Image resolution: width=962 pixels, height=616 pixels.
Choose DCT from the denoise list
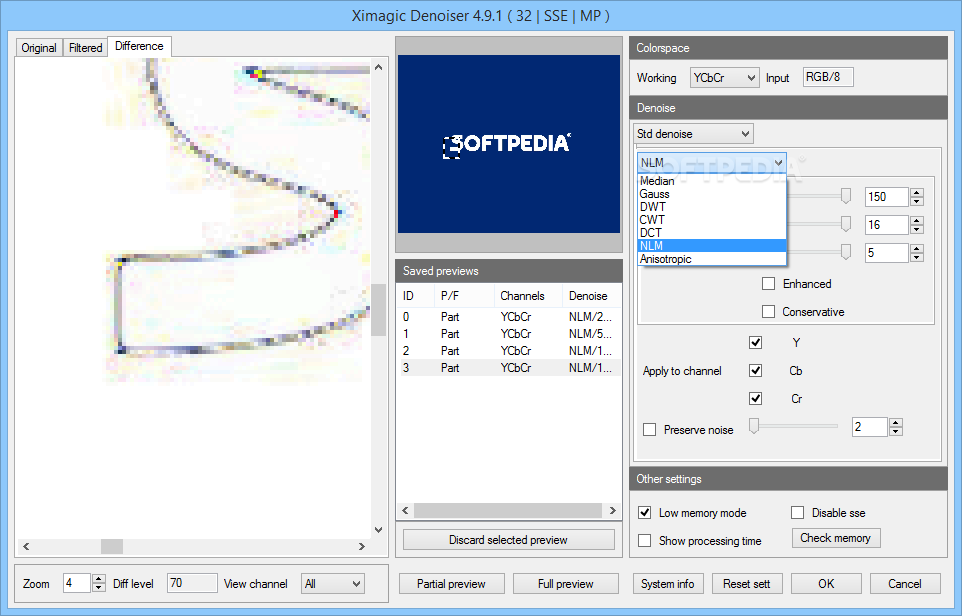pos(712,233)
